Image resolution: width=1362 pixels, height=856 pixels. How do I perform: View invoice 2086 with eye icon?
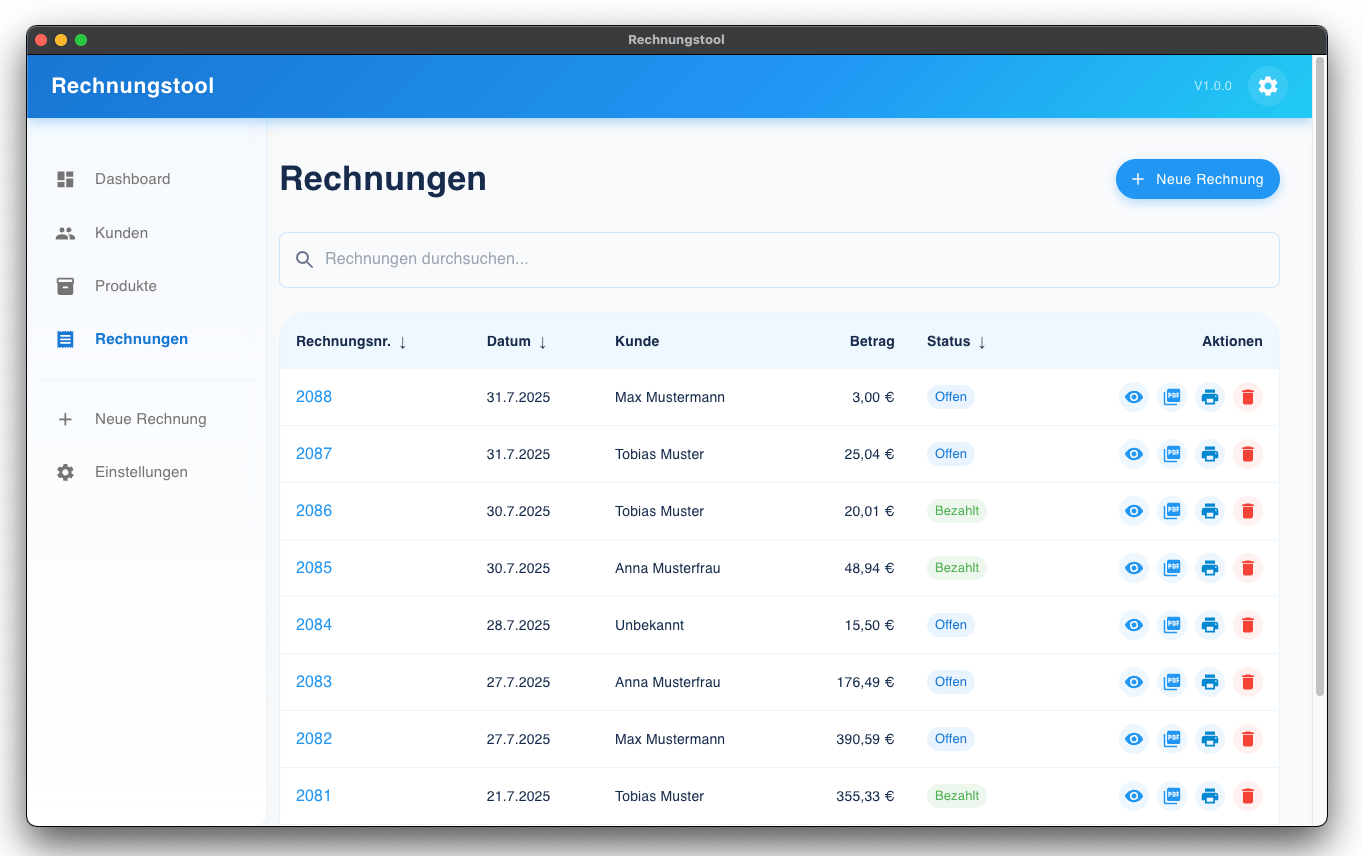(1134, 511)
